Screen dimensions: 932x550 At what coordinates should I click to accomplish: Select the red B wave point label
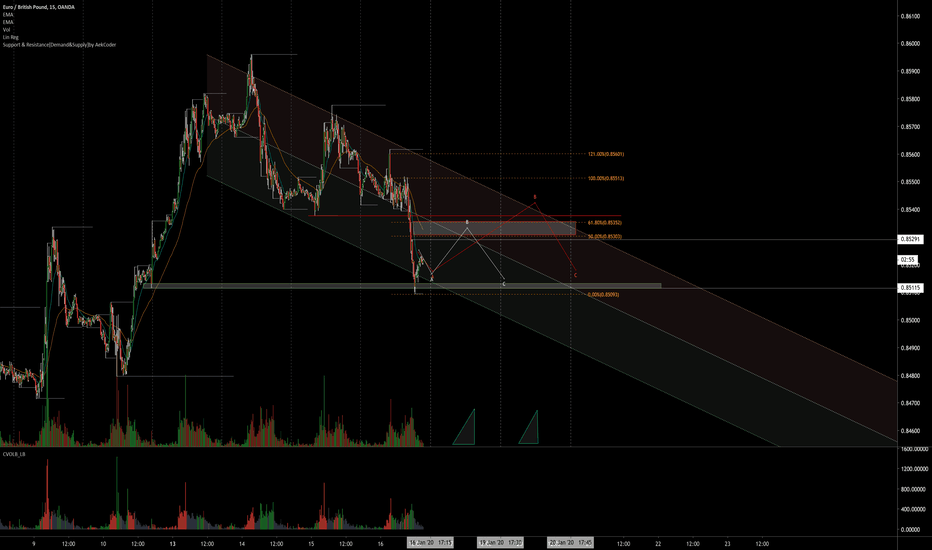pyautogui.click(x=535, y=197)
